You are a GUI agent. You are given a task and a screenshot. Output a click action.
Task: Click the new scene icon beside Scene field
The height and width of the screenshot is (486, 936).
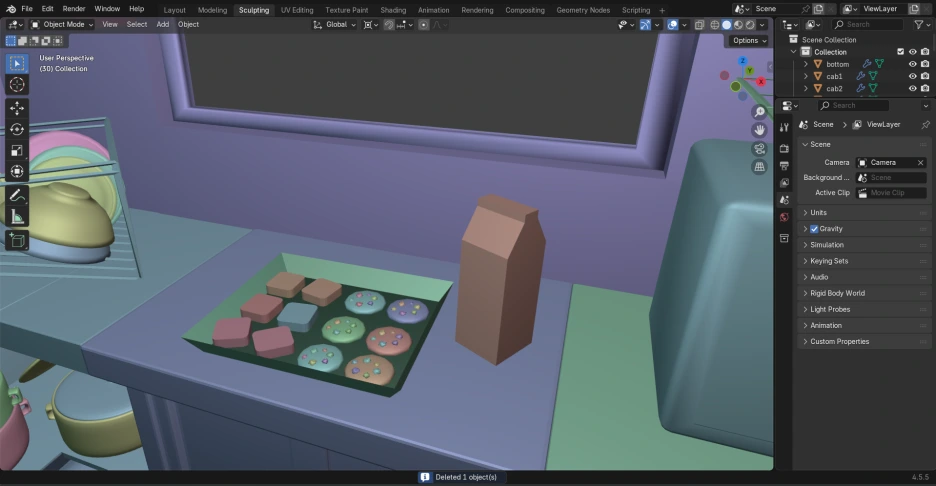point(818,9)
